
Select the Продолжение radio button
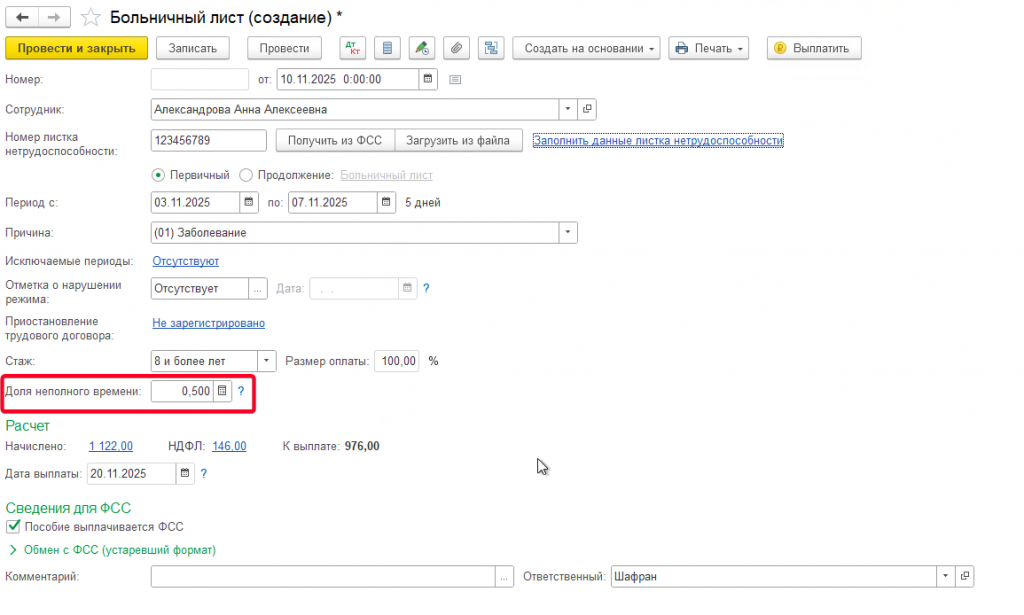pos(246,175)
